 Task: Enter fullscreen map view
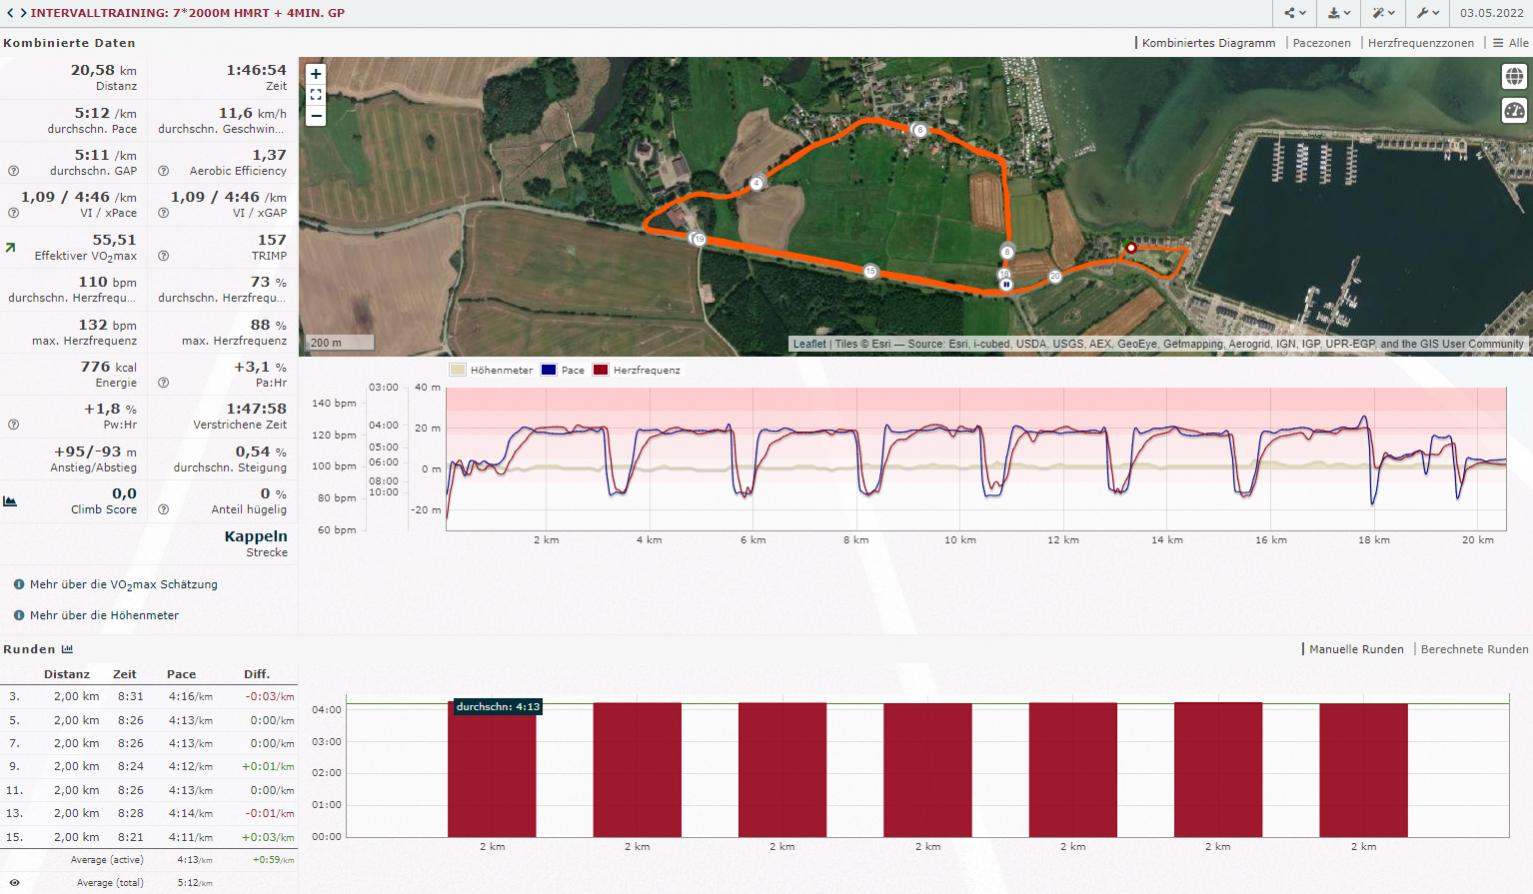tap(316, 95)
